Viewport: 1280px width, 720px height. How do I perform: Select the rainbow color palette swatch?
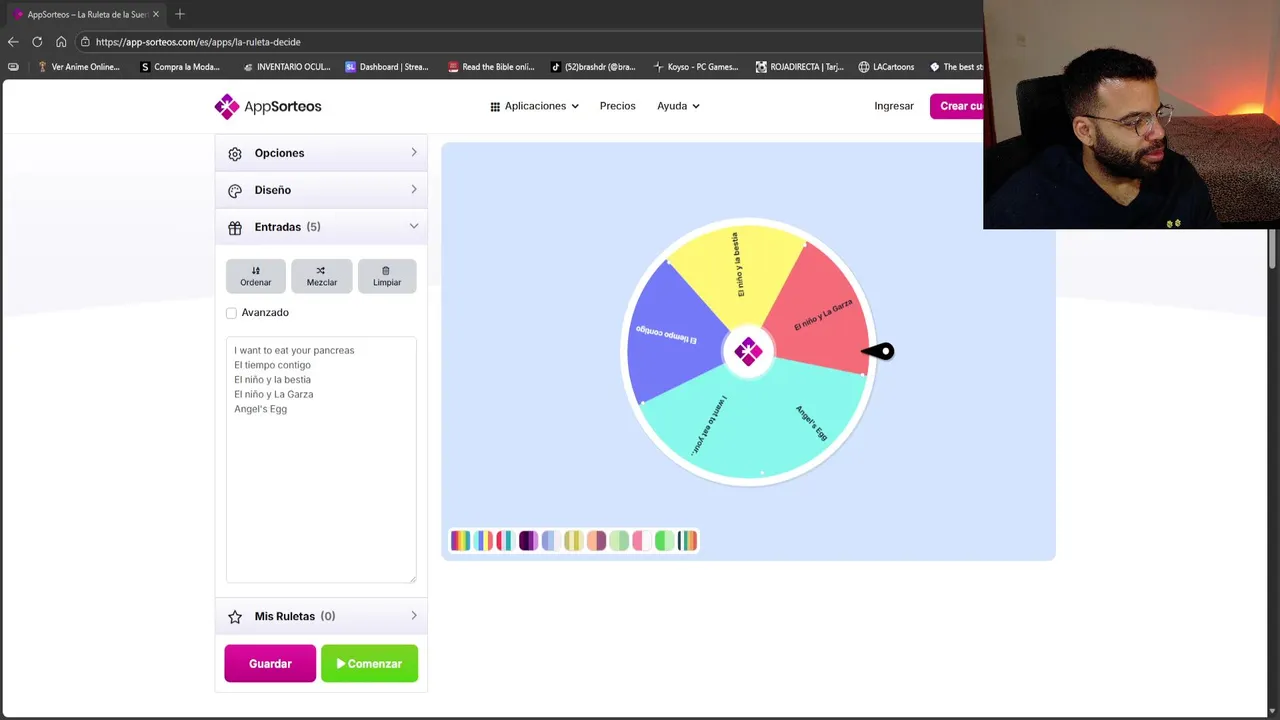point(460,541)
